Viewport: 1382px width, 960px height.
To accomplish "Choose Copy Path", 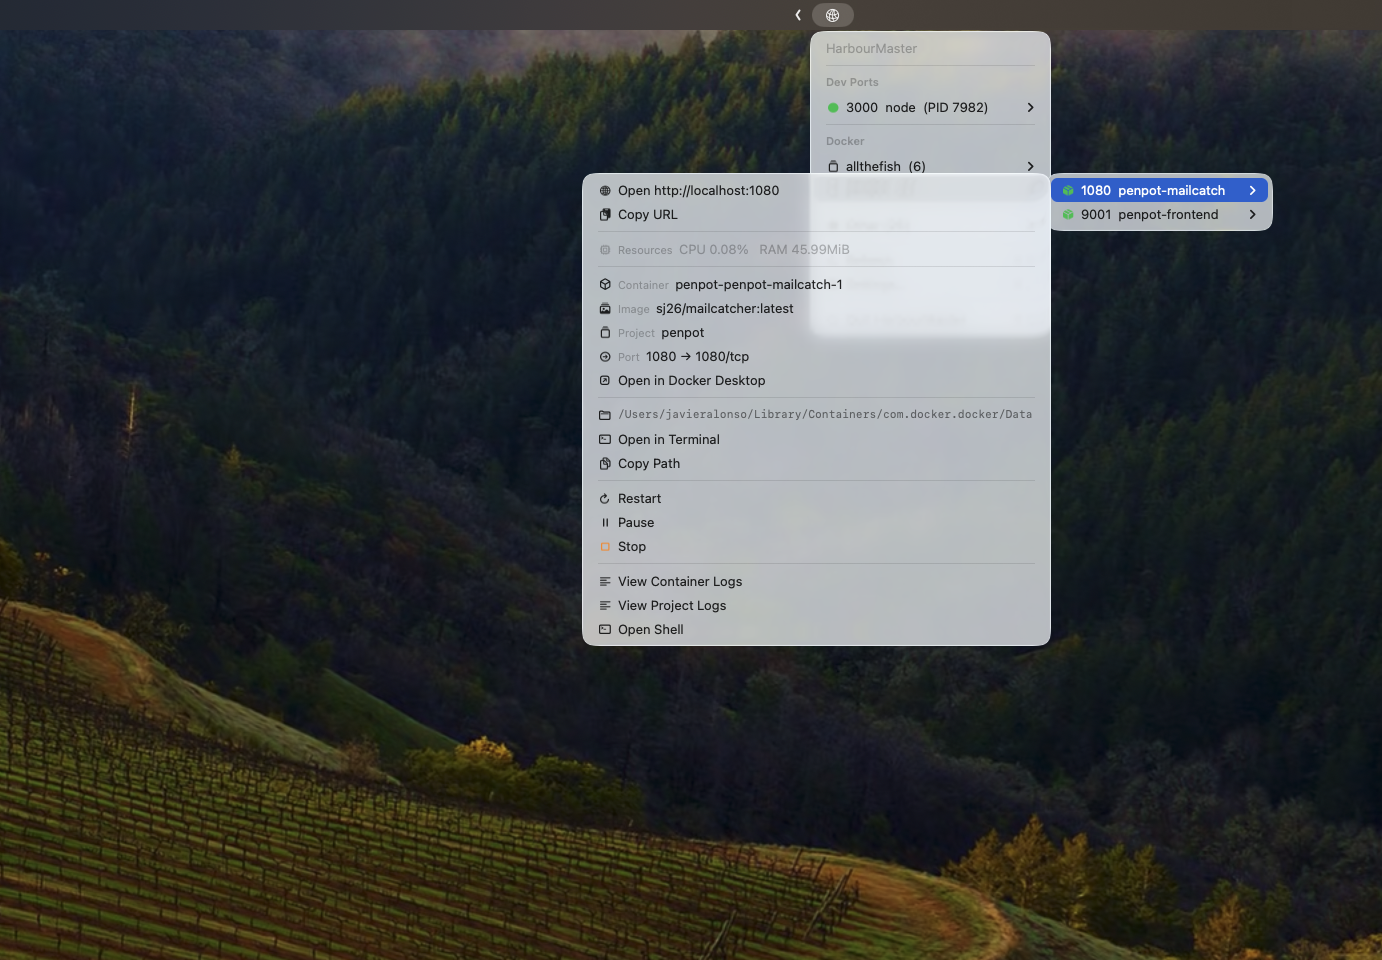I will point(816,463).
